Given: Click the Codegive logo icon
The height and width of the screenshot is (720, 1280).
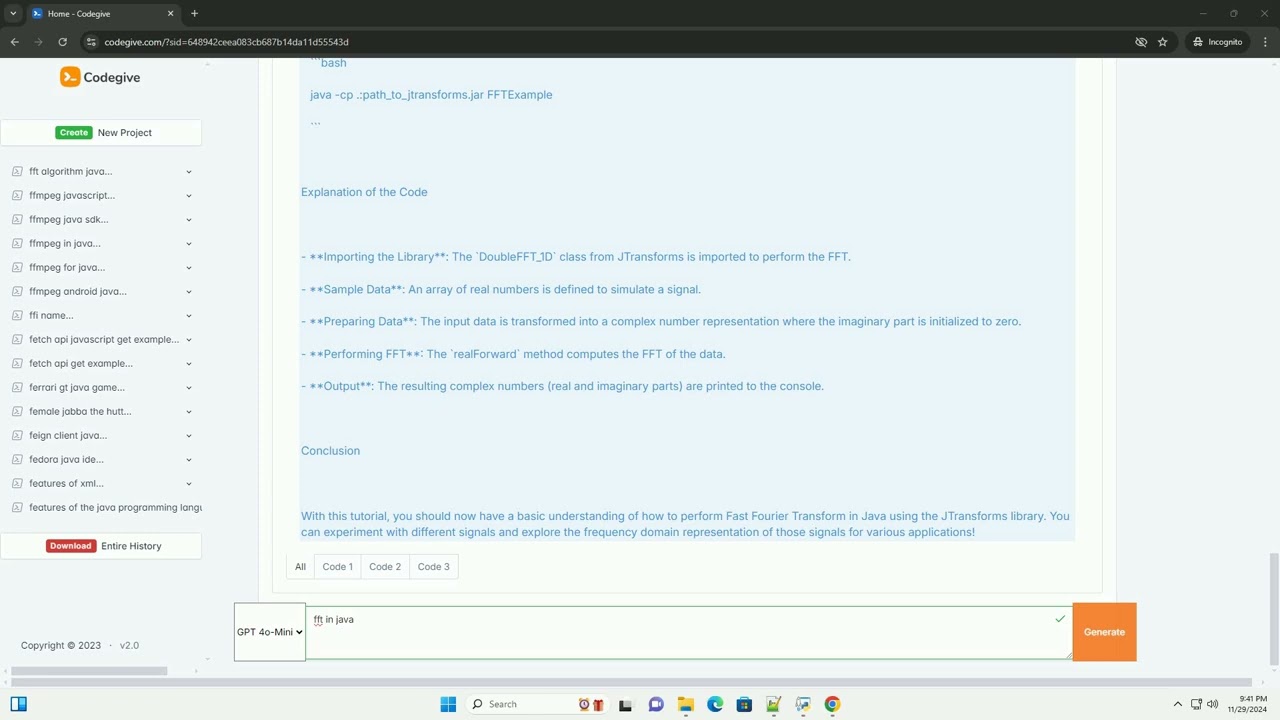Looking at the screenshot, I should [70, 77].
